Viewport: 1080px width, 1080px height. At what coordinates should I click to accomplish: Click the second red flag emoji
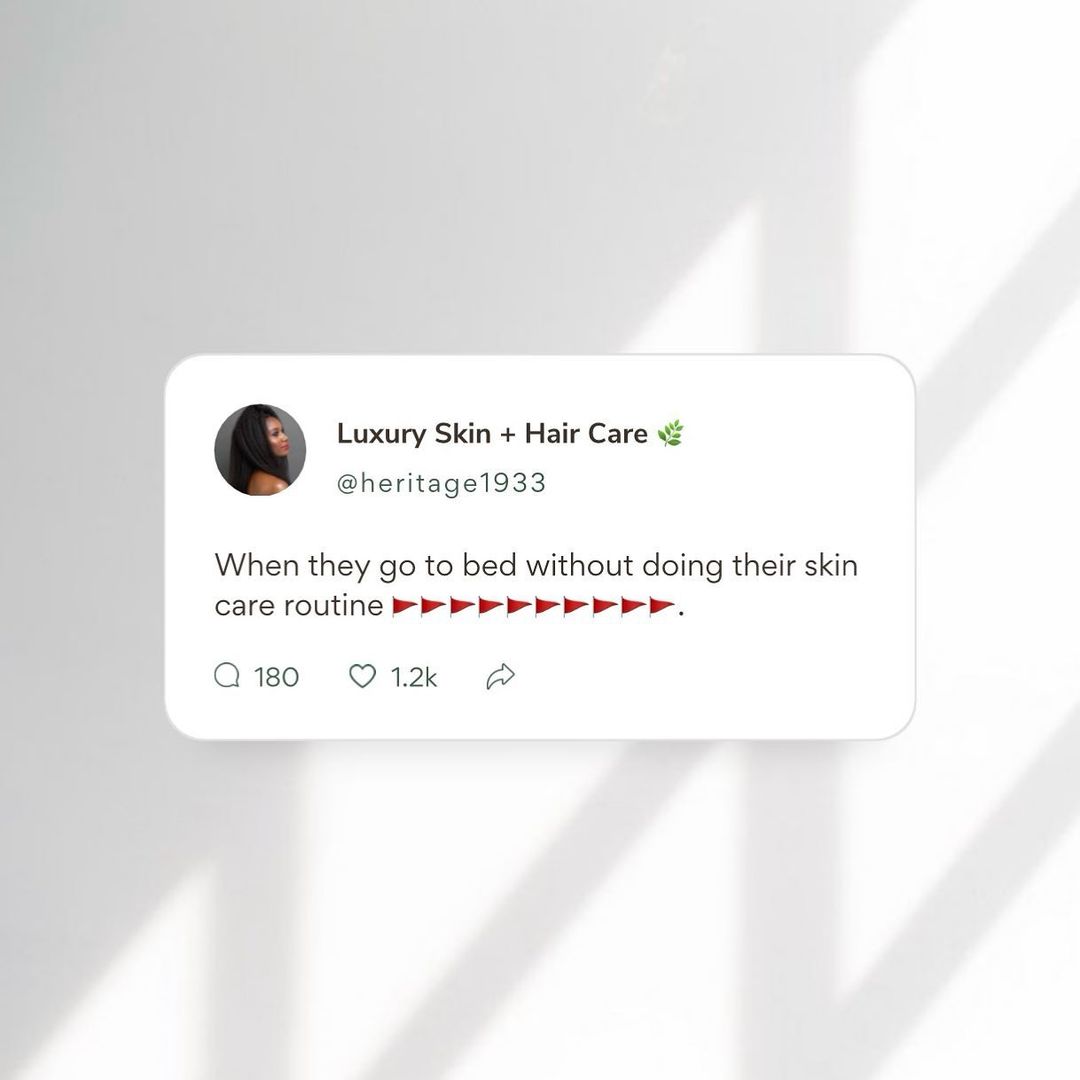tap(433, 607)
